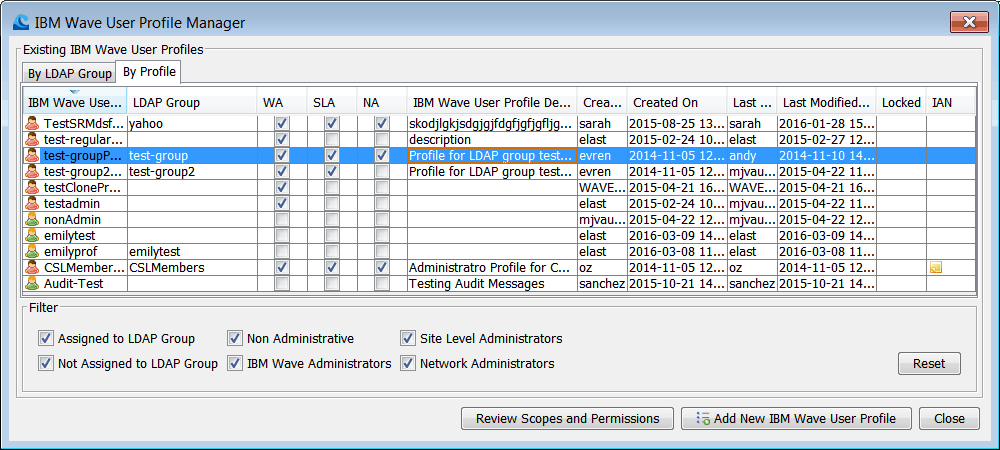Screen dimensions: 1000x450
Task: Click the user icon for testClonePr profile
Action: pyautogui.click(x=34, y=188)
